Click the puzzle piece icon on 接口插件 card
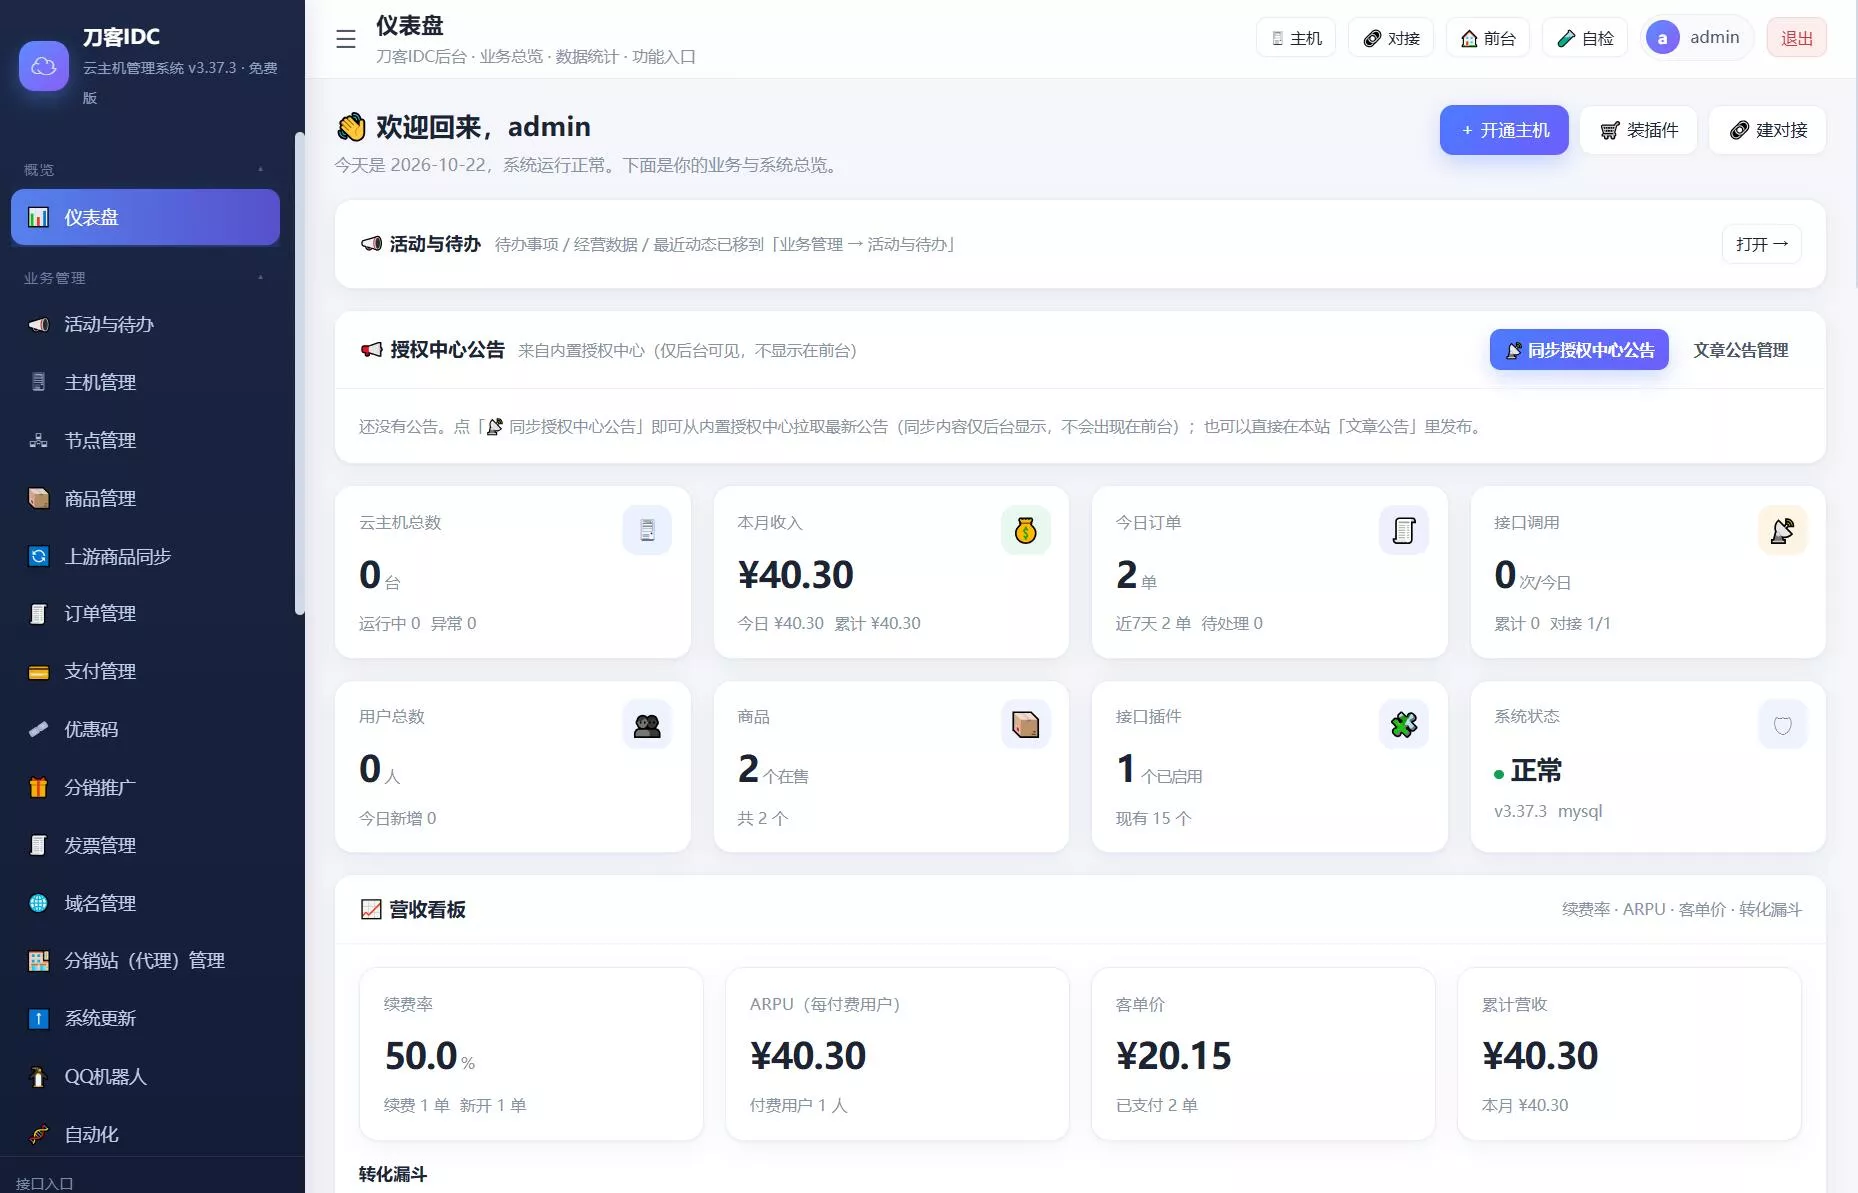Screen dimensions: 1858x1193 coord(1403,724)
